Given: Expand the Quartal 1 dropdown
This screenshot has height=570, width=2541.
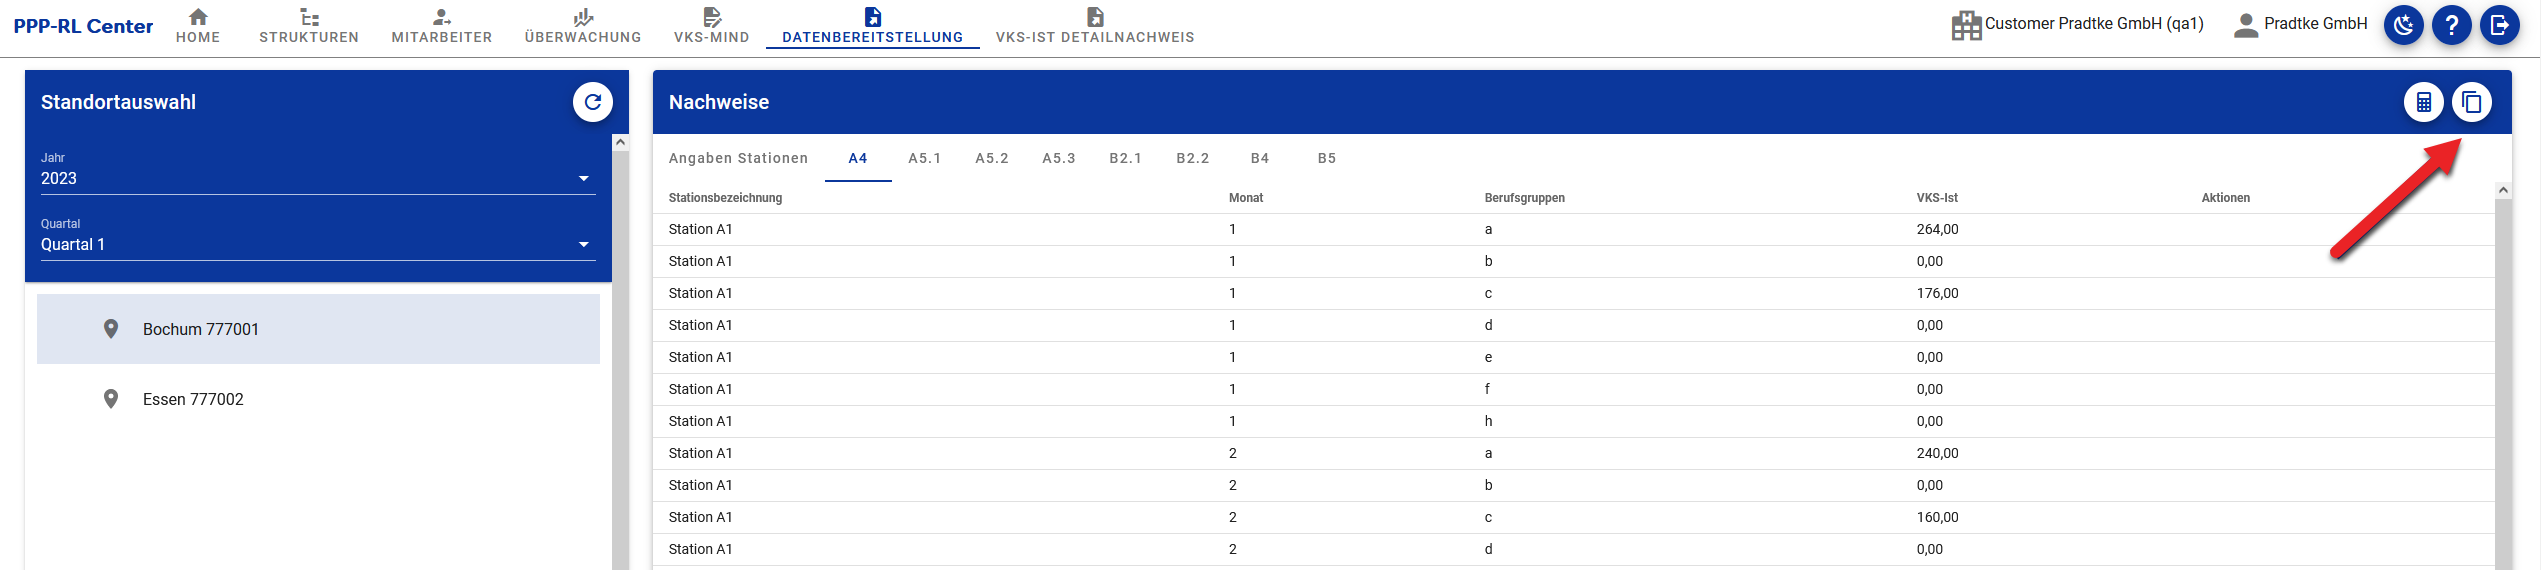Looking at the screenshot, I should coord(318,244).
